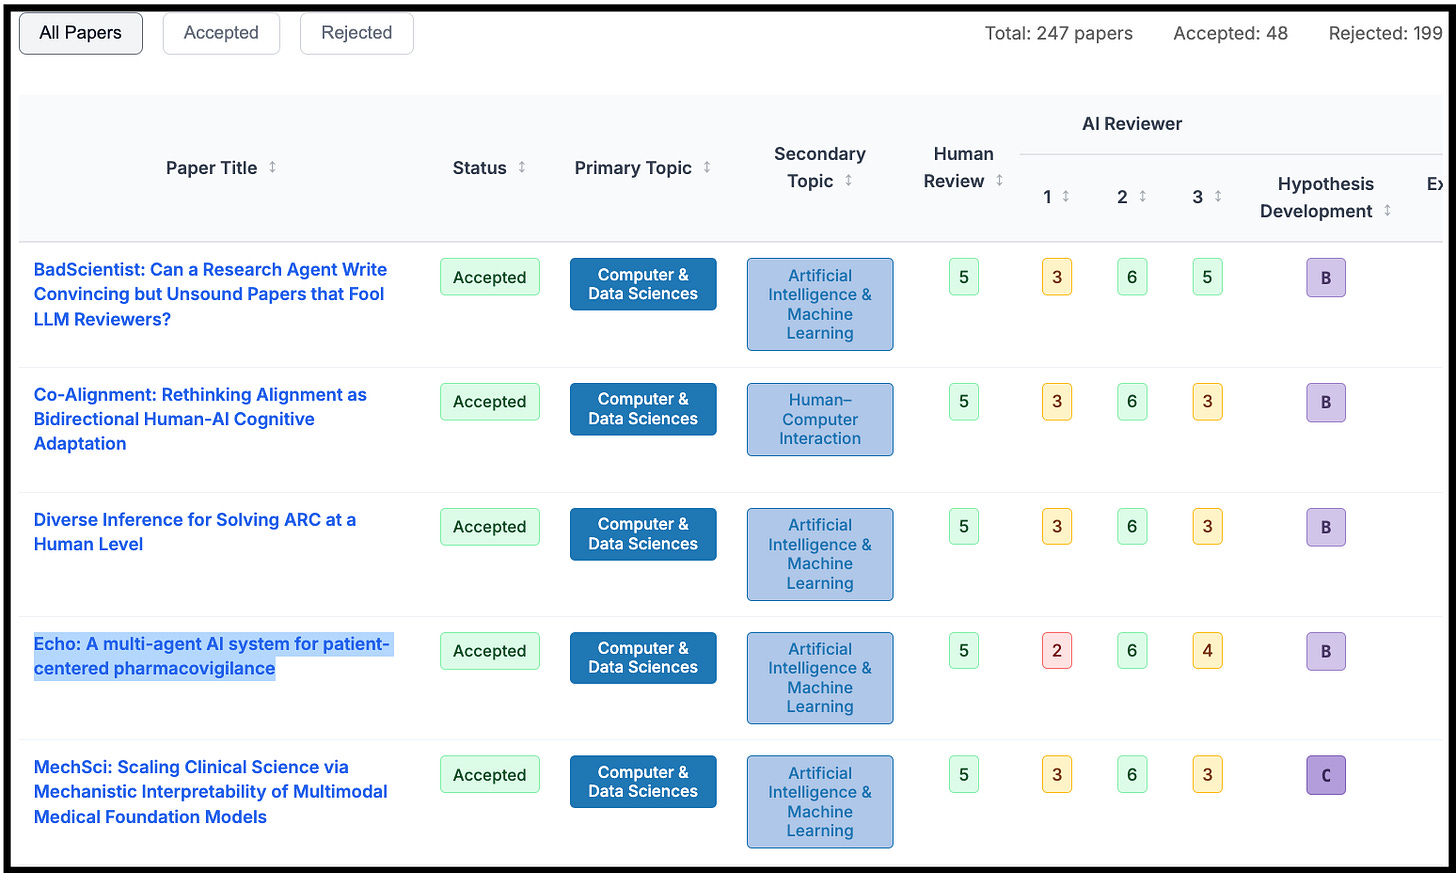Click the Status column sort icon
The width and height of the screenshot is (1456, 873).
(x=523, y=168)
